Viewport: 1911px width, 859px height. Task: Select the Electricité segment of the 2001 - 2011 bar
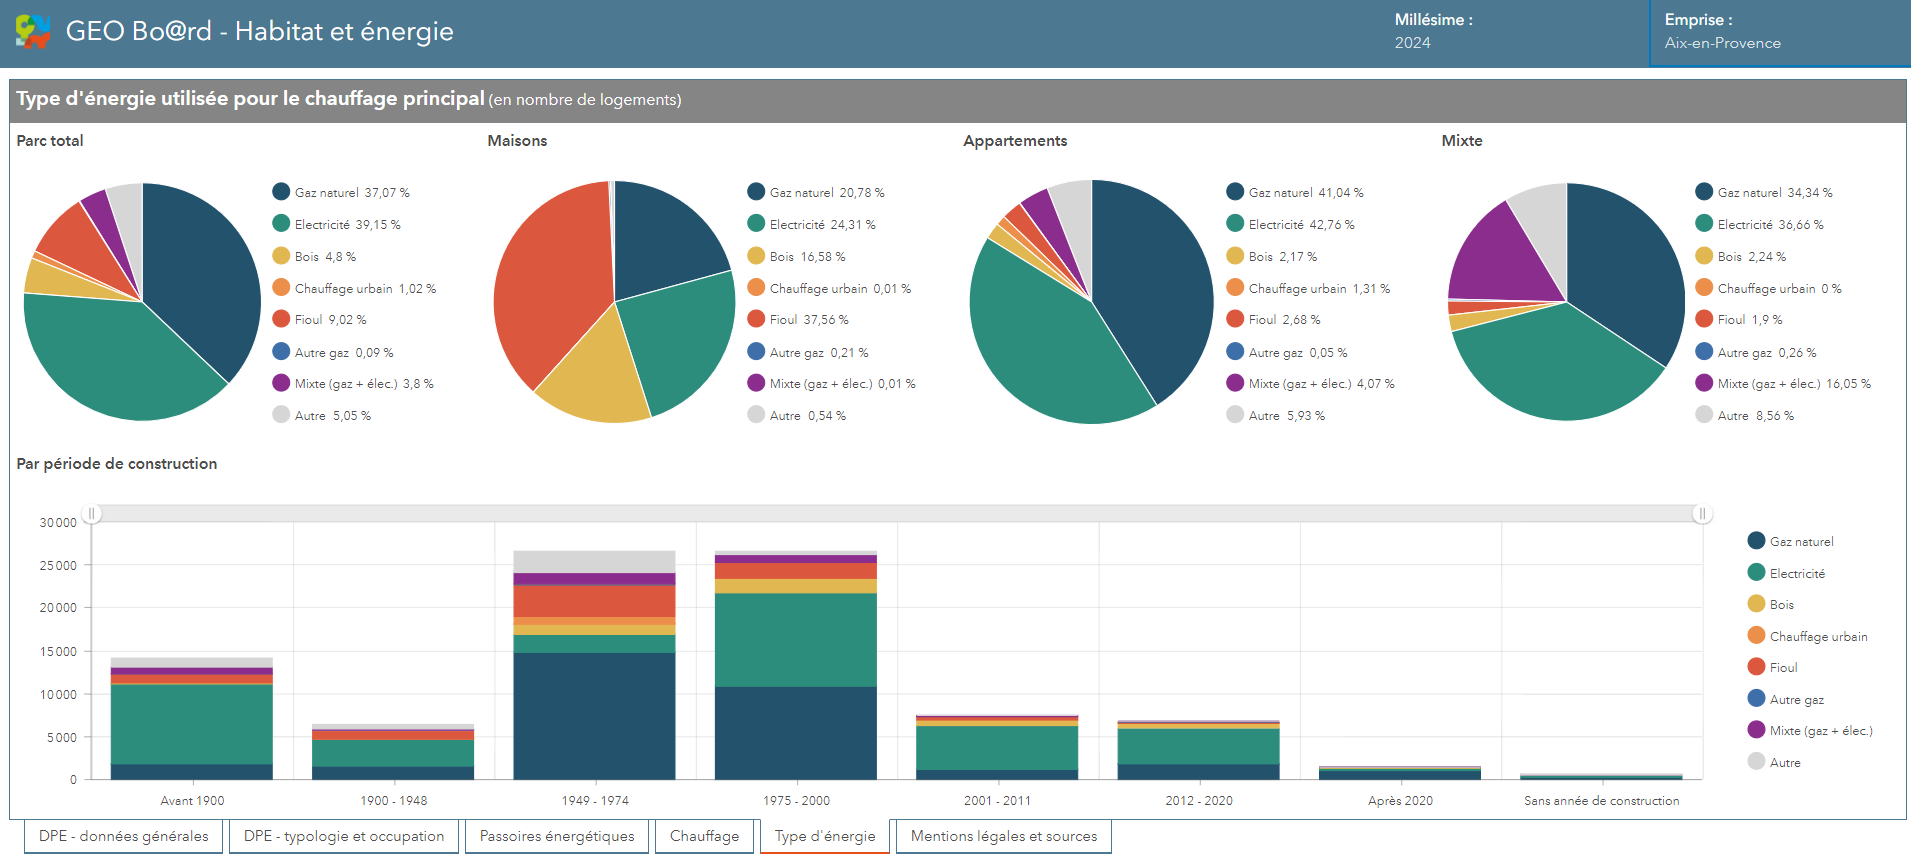[997, 748]
